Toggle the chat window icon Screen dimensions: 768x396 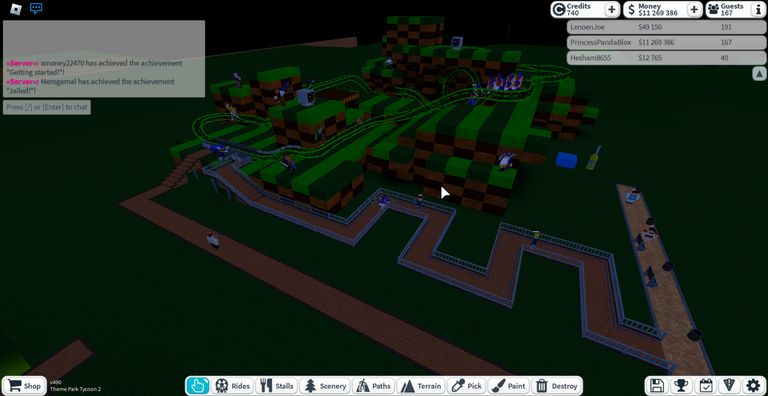click(36, 8)
